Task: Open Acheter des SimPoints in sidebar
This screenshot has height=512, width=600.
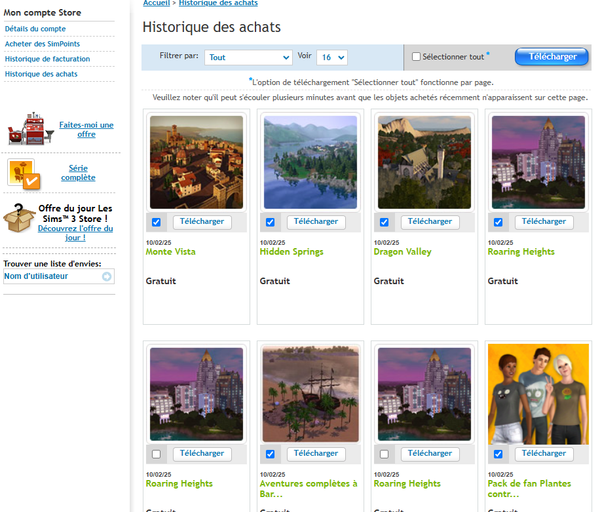Action: pyautogui.click(x=42, y=44)
